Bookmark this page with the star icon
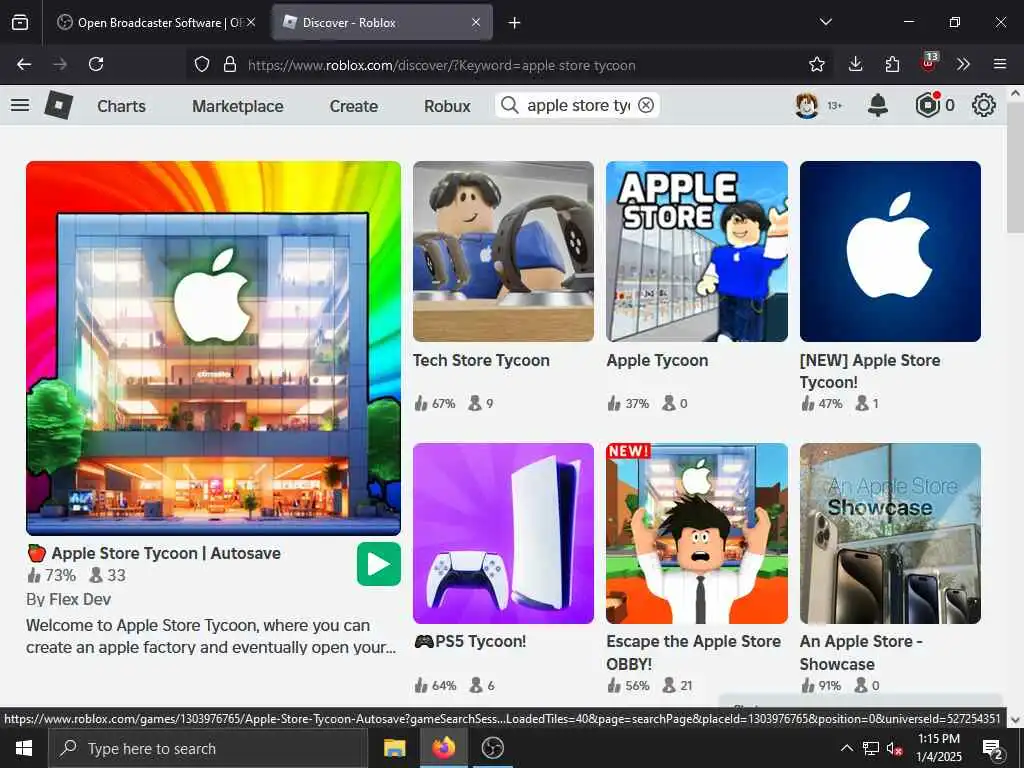 point(816,64)
